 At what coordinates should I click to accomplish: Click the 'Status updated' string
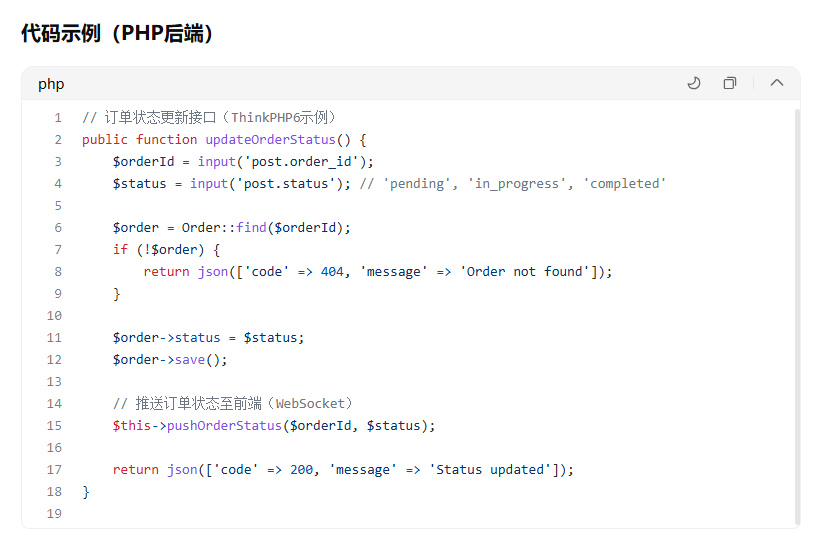click(x=490, y=470)
